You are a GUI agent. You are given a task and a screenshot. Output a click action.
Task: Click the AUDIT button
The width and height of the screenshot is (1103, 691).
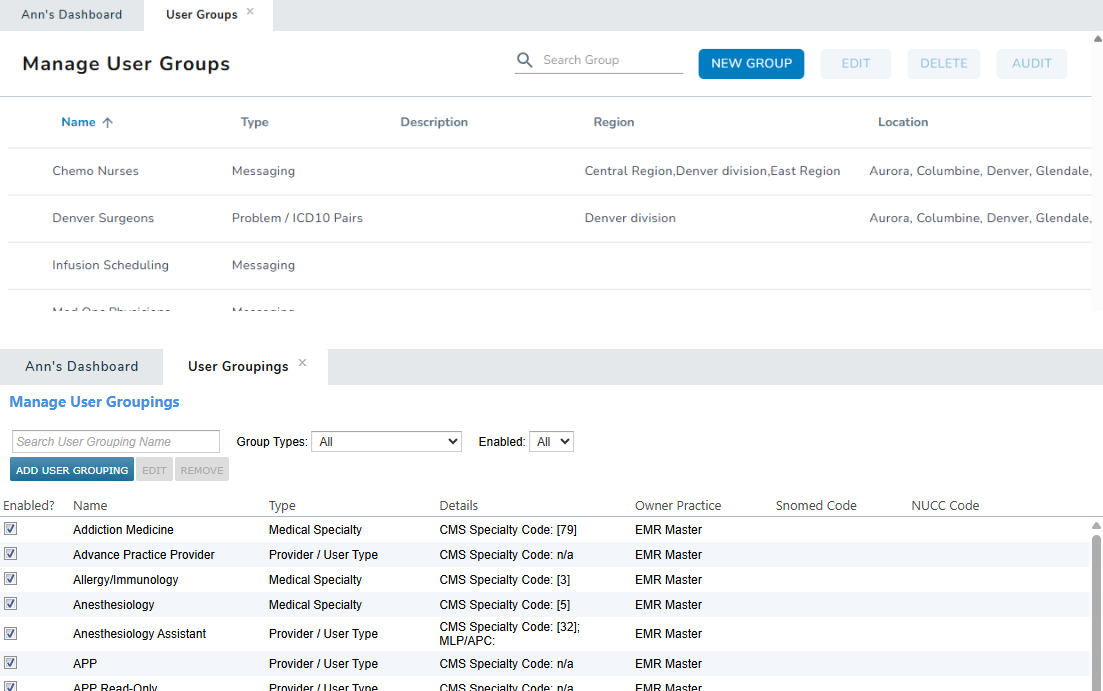[x=1031, y=63]
